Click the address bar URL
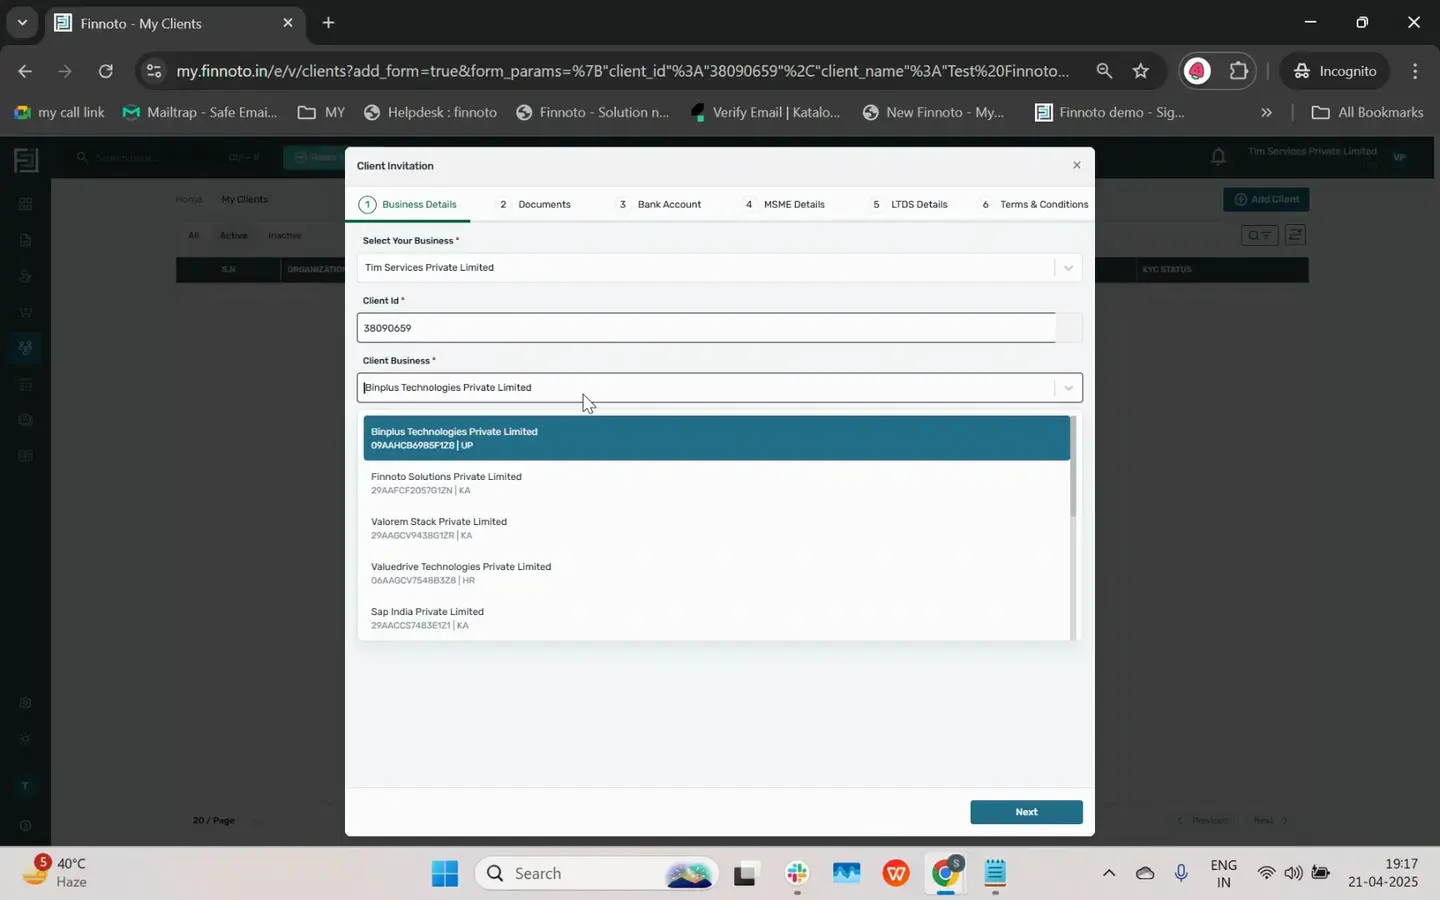This screenshot has height=900, width=1440. [623, 71]
